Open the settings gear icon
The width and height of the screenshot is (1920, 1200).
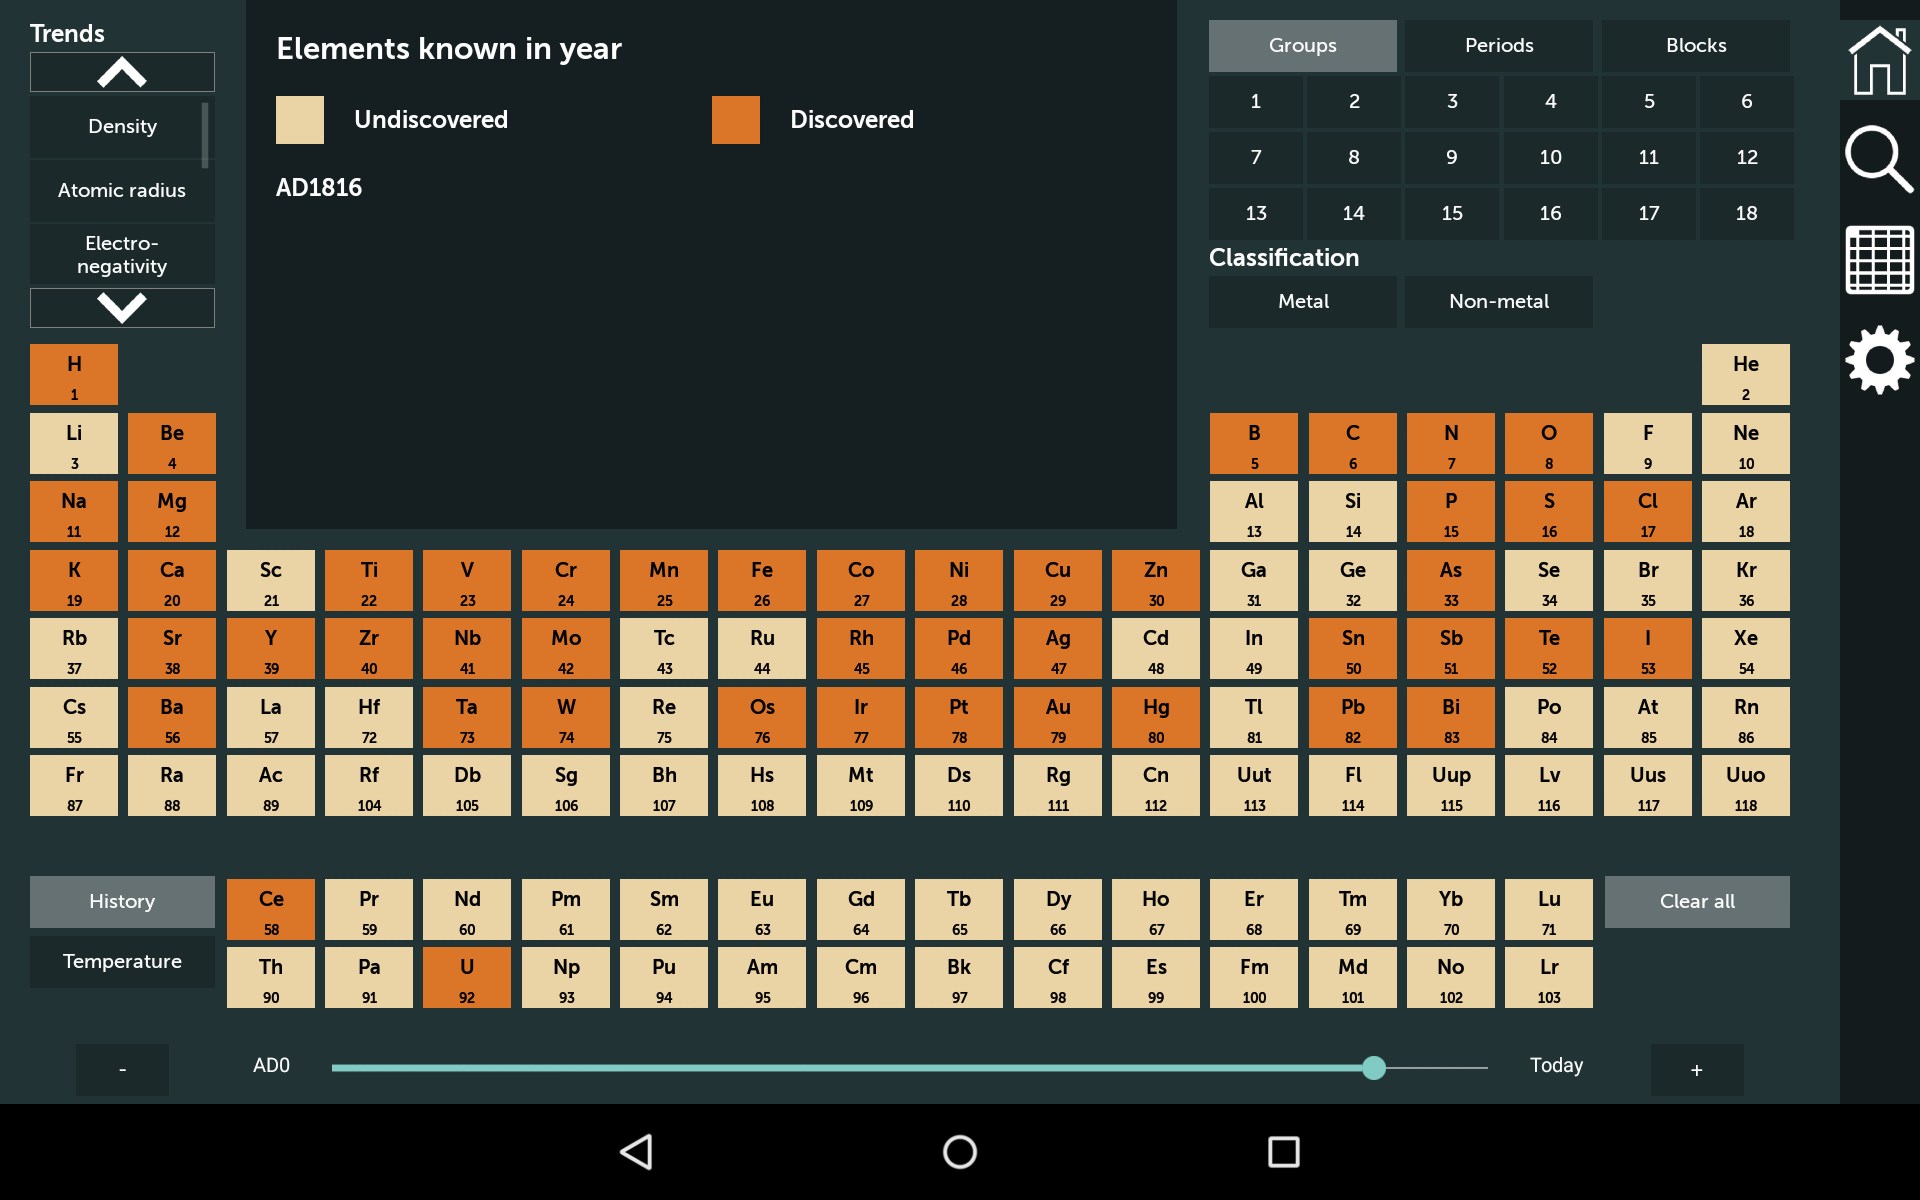[1878, 360]
